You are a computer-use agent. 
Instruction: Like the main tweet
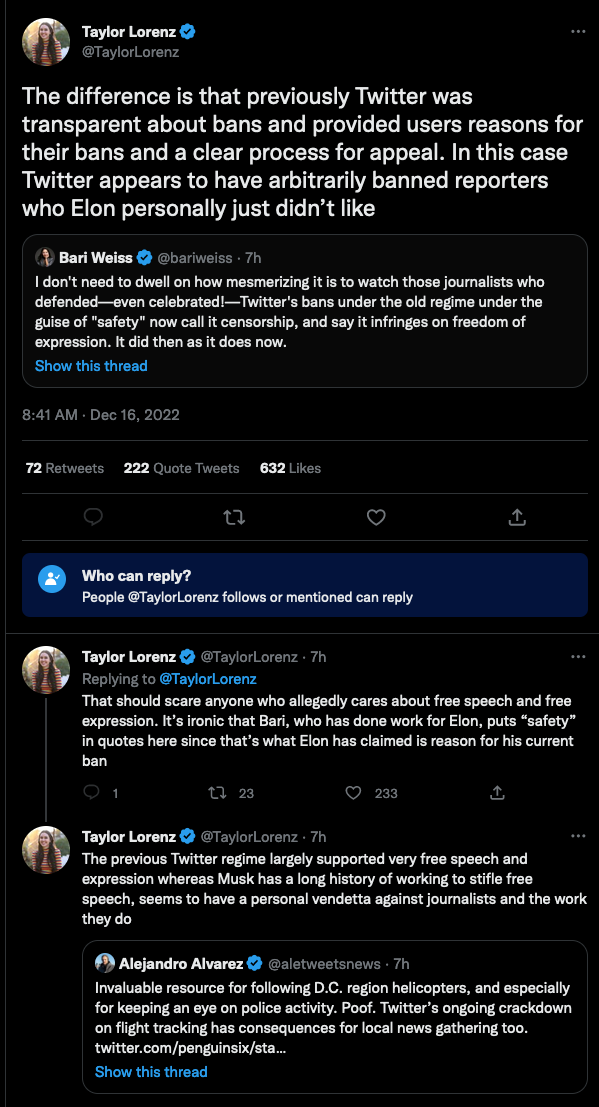tap(376, 517)
